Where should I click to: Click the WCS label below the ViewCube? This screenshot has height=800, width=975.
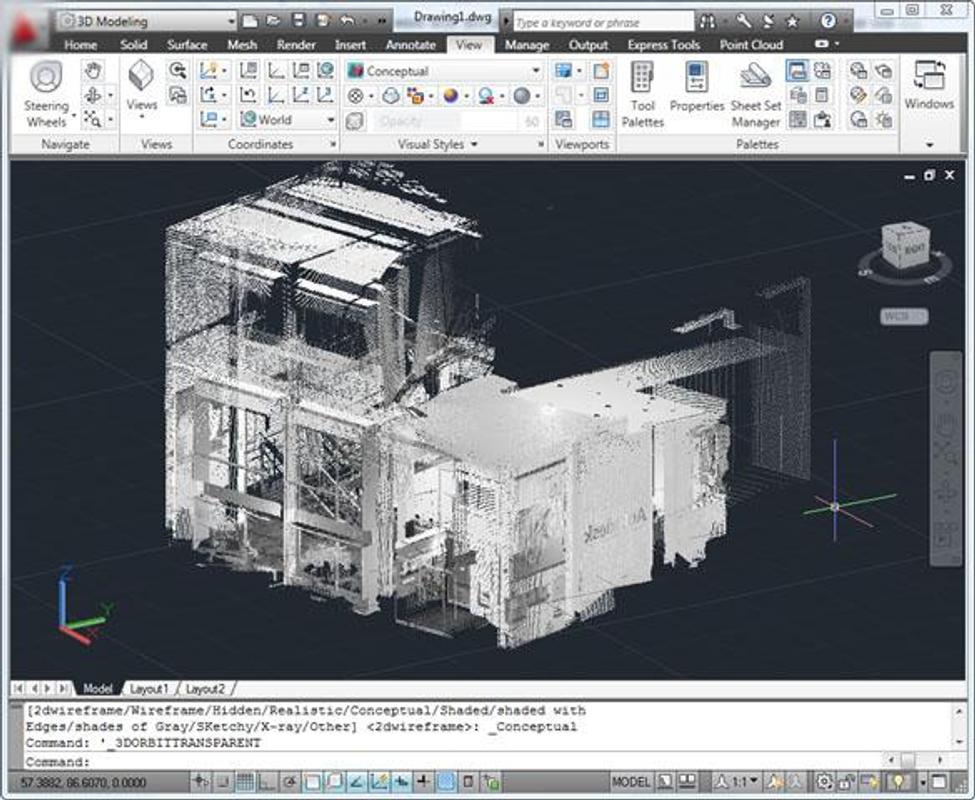903,316
